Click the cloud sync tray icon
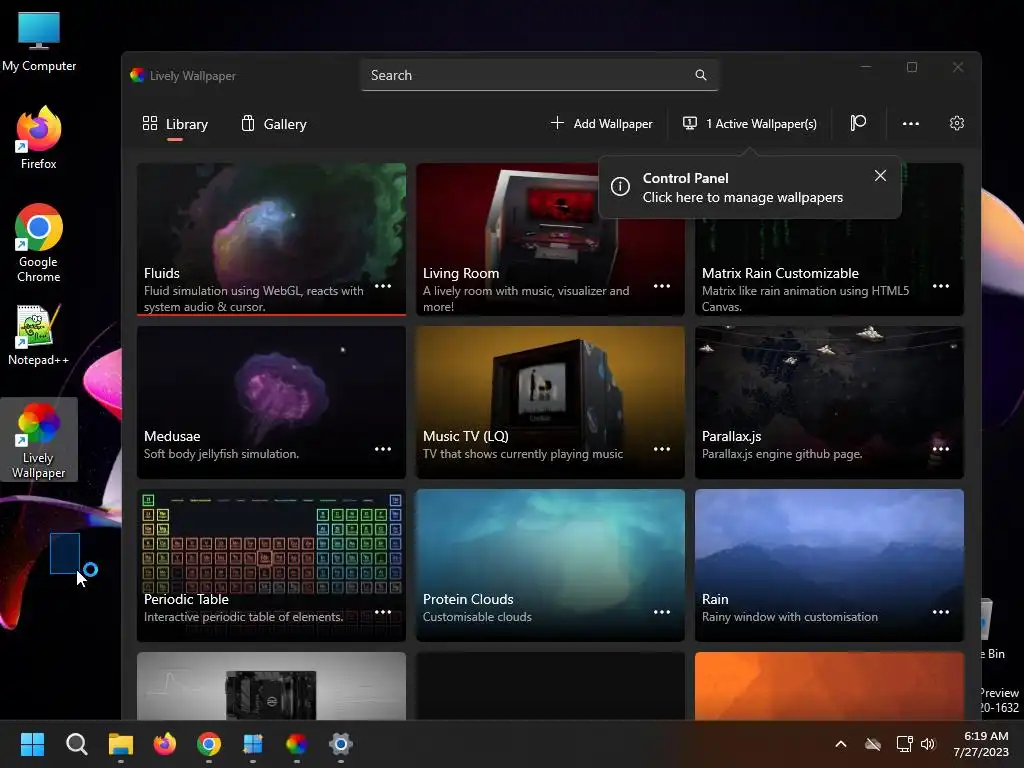The width and height of the screenshot is (1024, 768). pos(873,744)
